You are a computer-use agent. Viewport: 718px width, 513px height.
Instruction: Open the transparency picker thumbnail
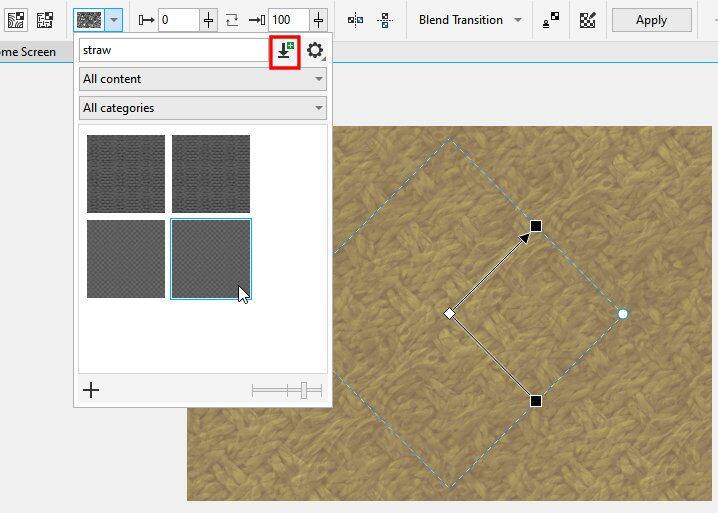point(89,20)
